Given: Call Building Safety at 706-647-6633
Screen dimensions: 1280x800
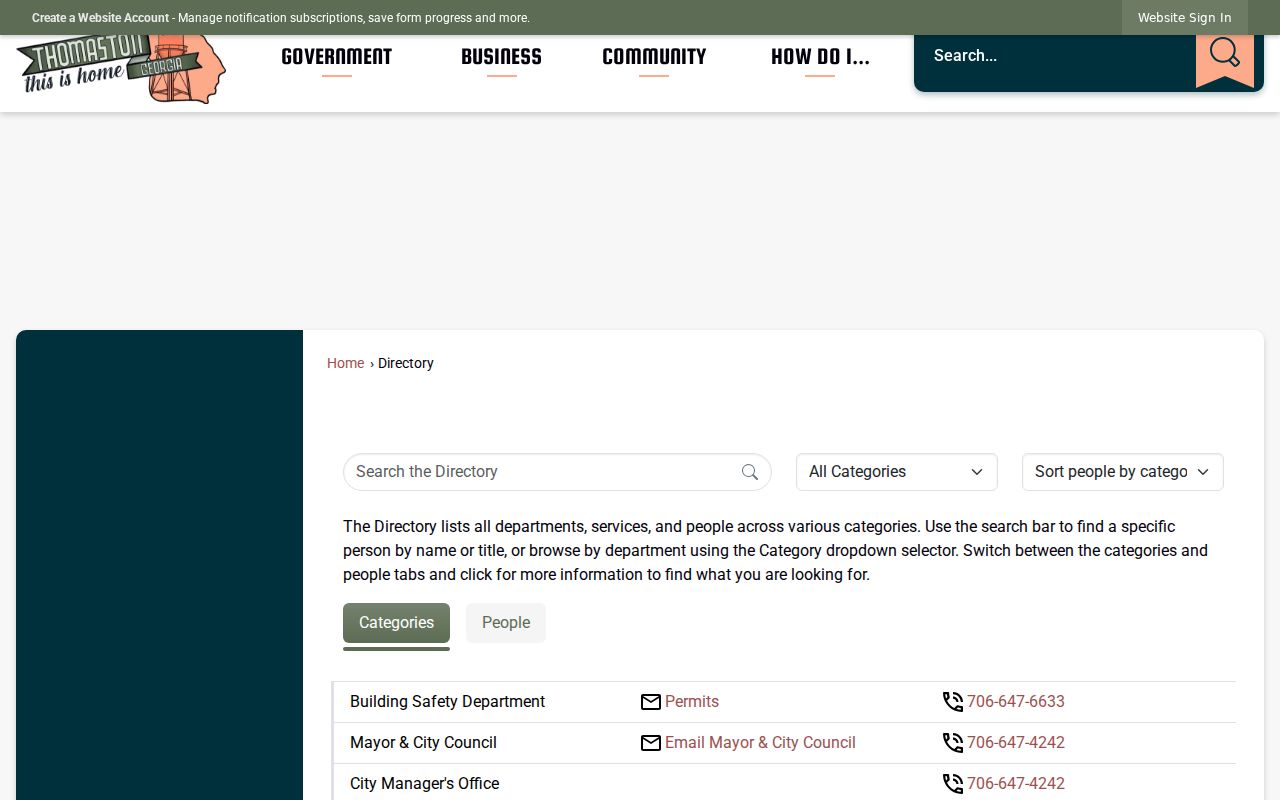Looking at the screenshot, I should tap(1016, 702).
